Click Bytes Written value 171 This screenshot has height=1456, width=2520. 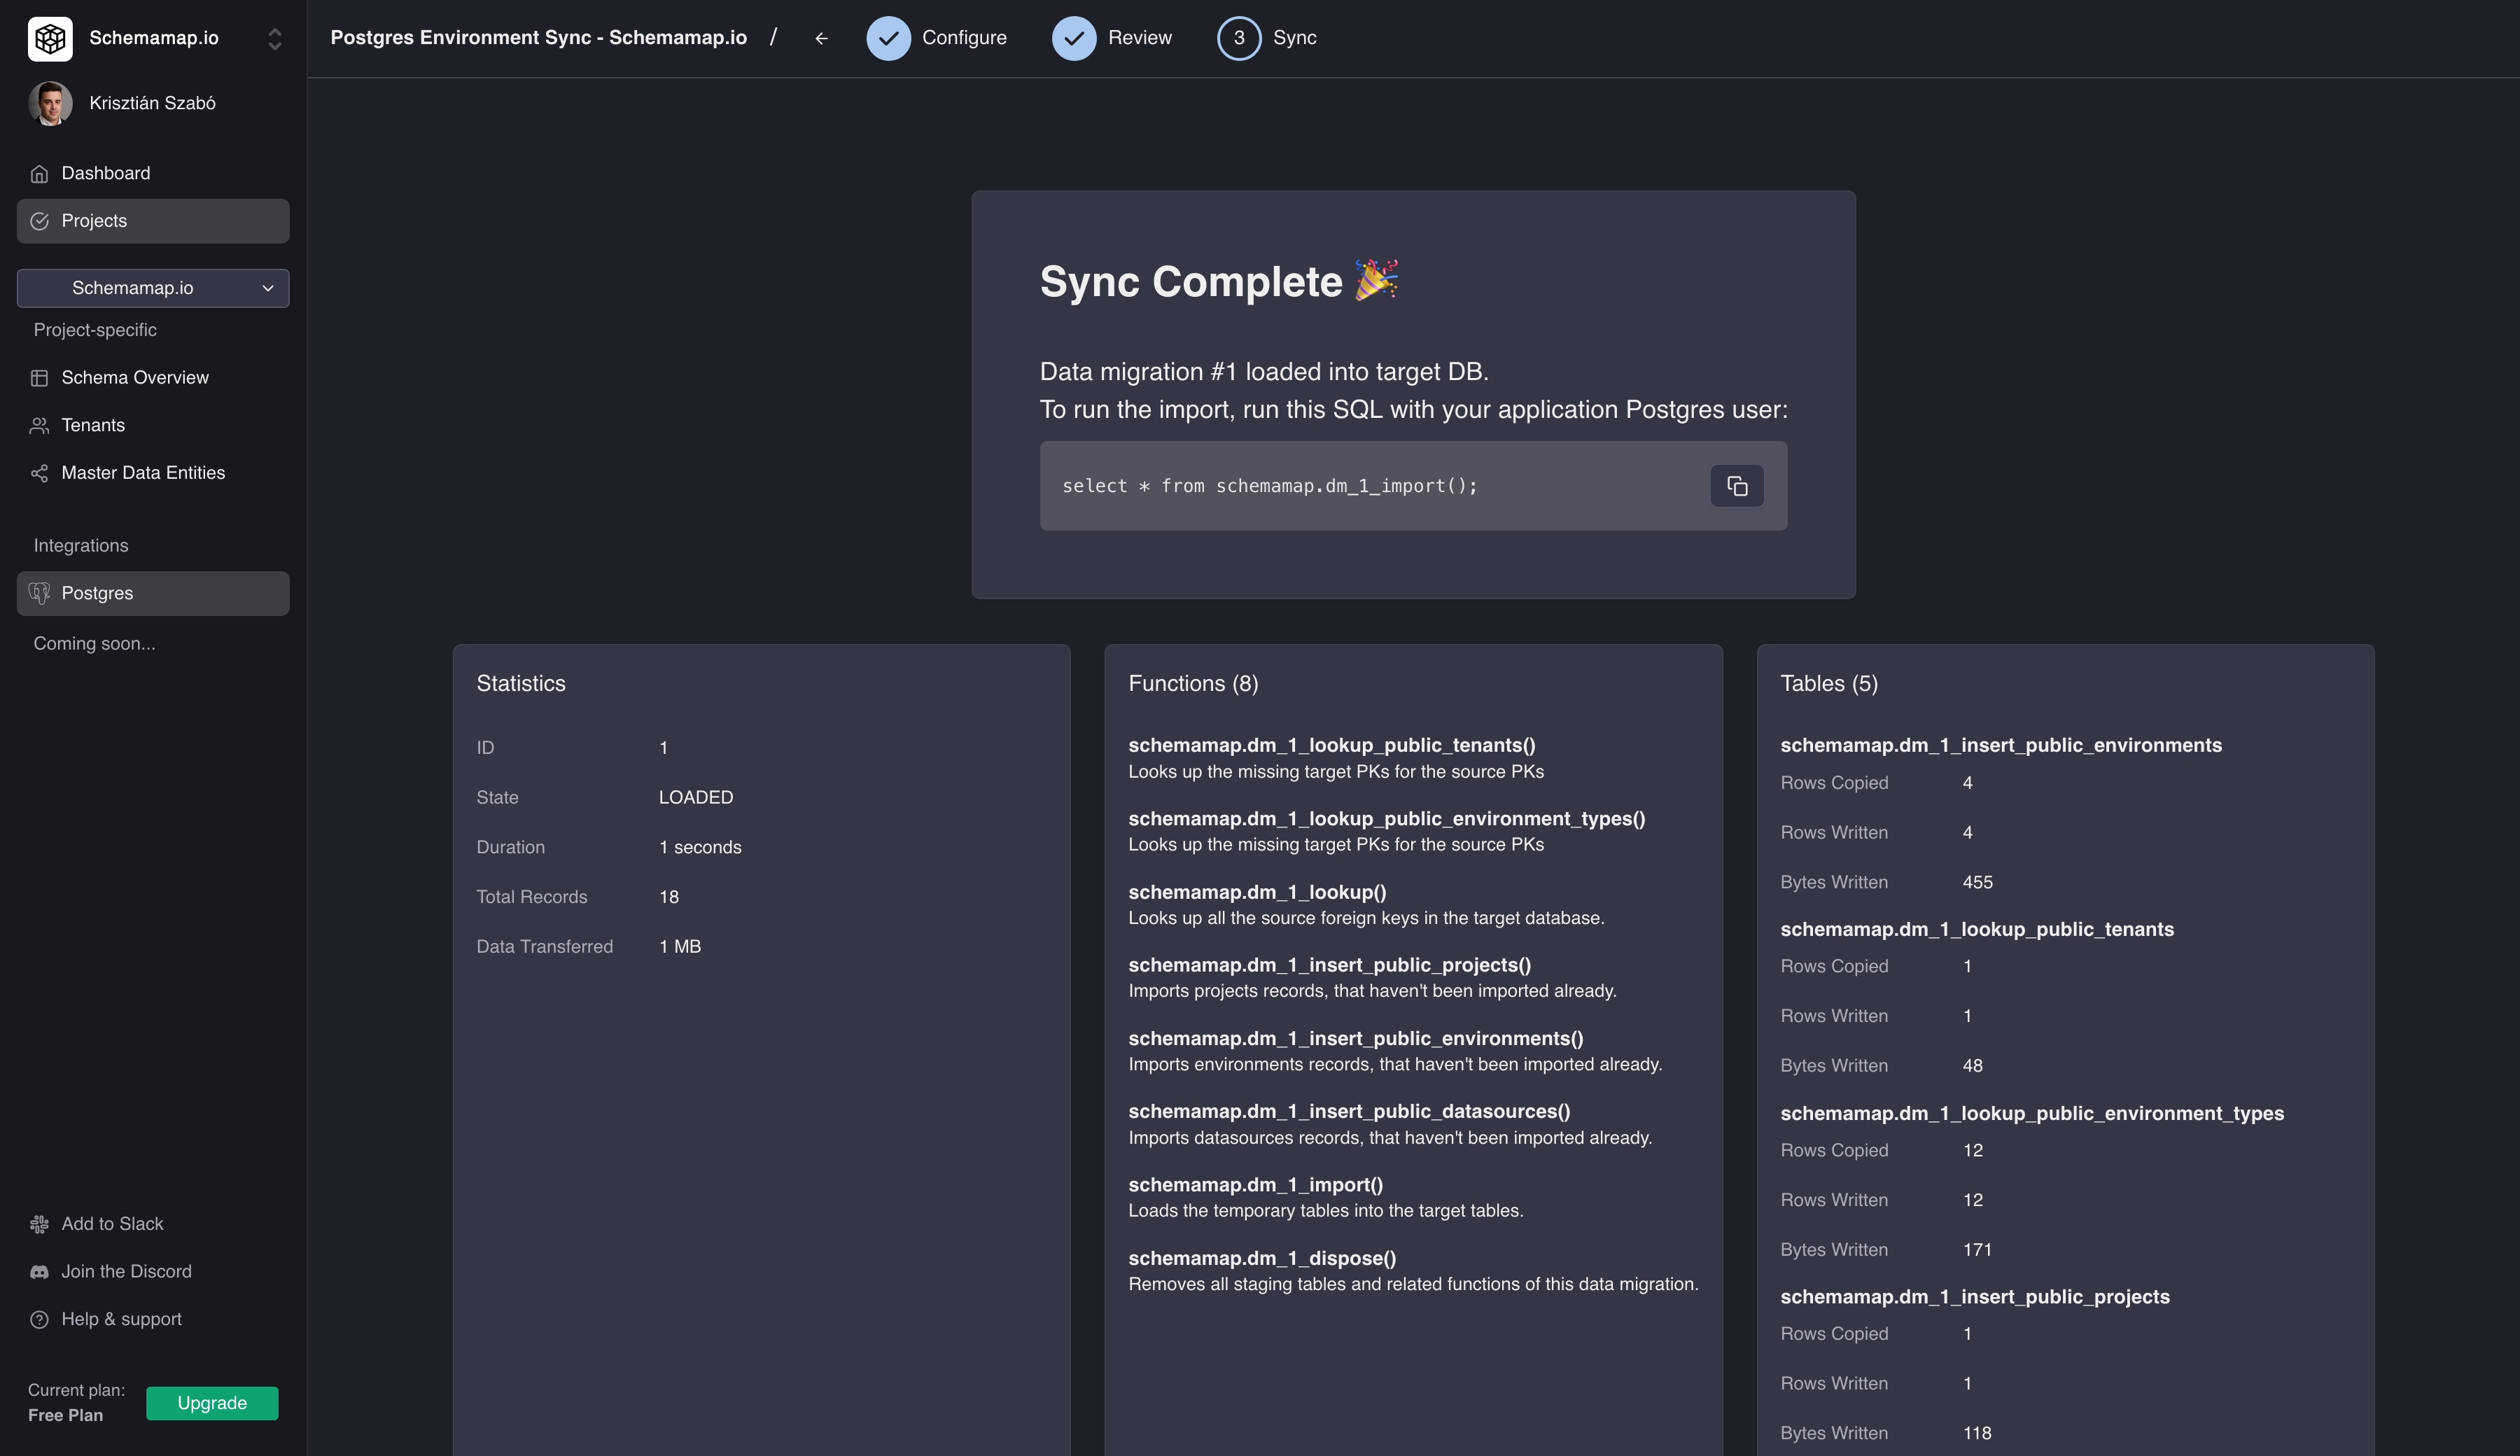tap(1977, 1250)
